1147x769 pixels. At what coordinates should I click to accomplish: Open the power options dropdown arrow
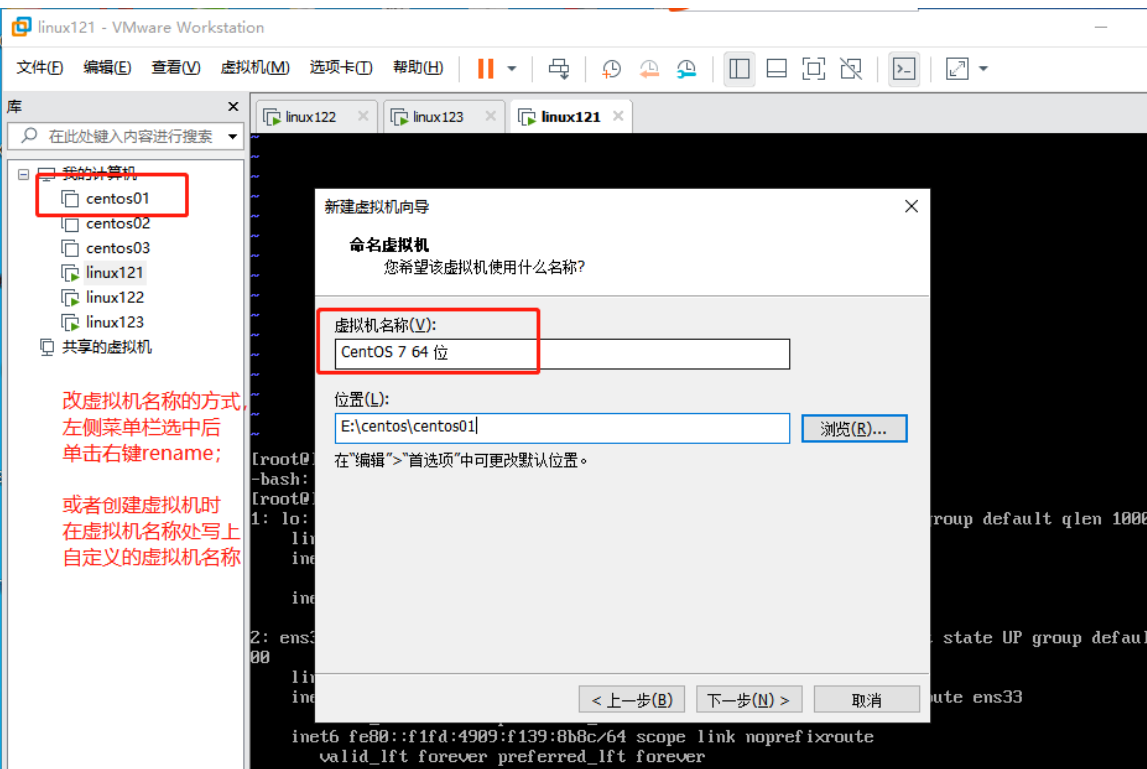pos(512,69)
